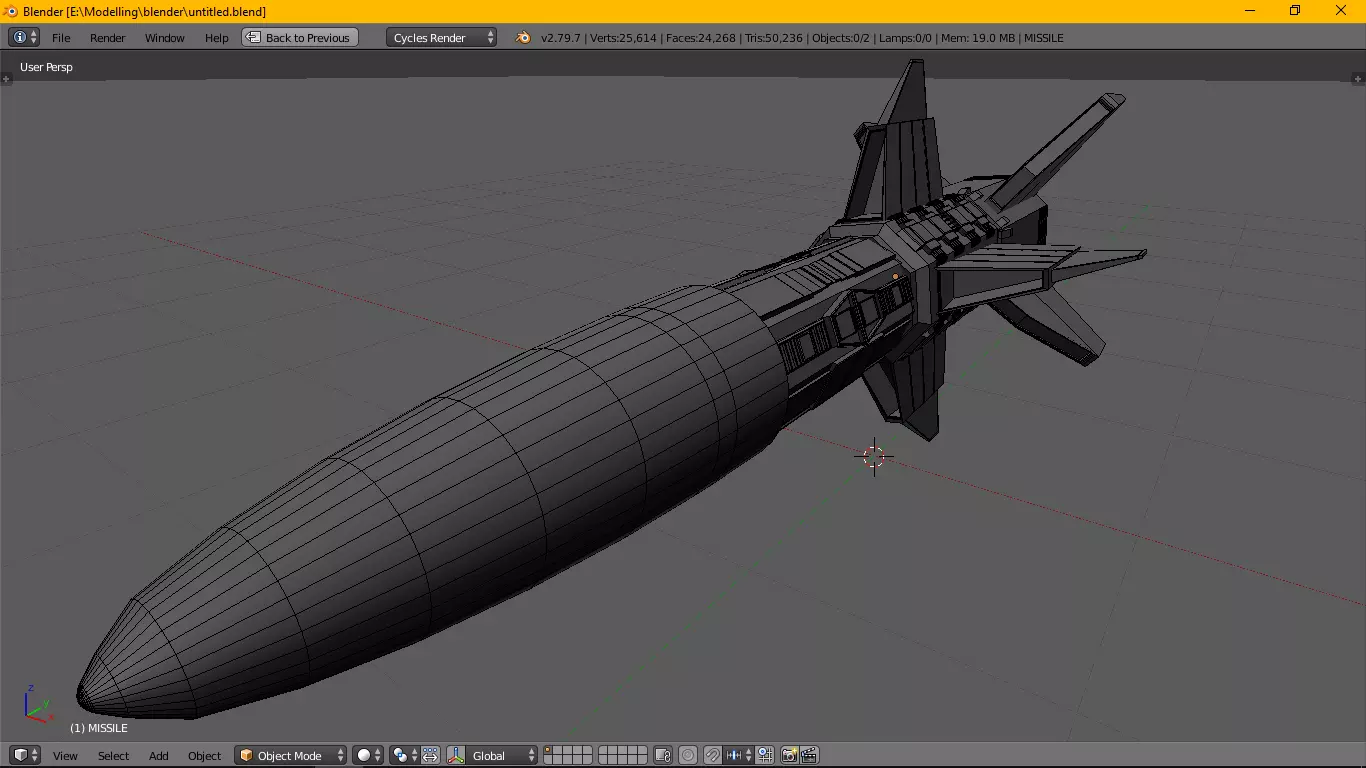The image size is (1366, 768).
Task: Open the Render menu
Action: pos(108,37)
